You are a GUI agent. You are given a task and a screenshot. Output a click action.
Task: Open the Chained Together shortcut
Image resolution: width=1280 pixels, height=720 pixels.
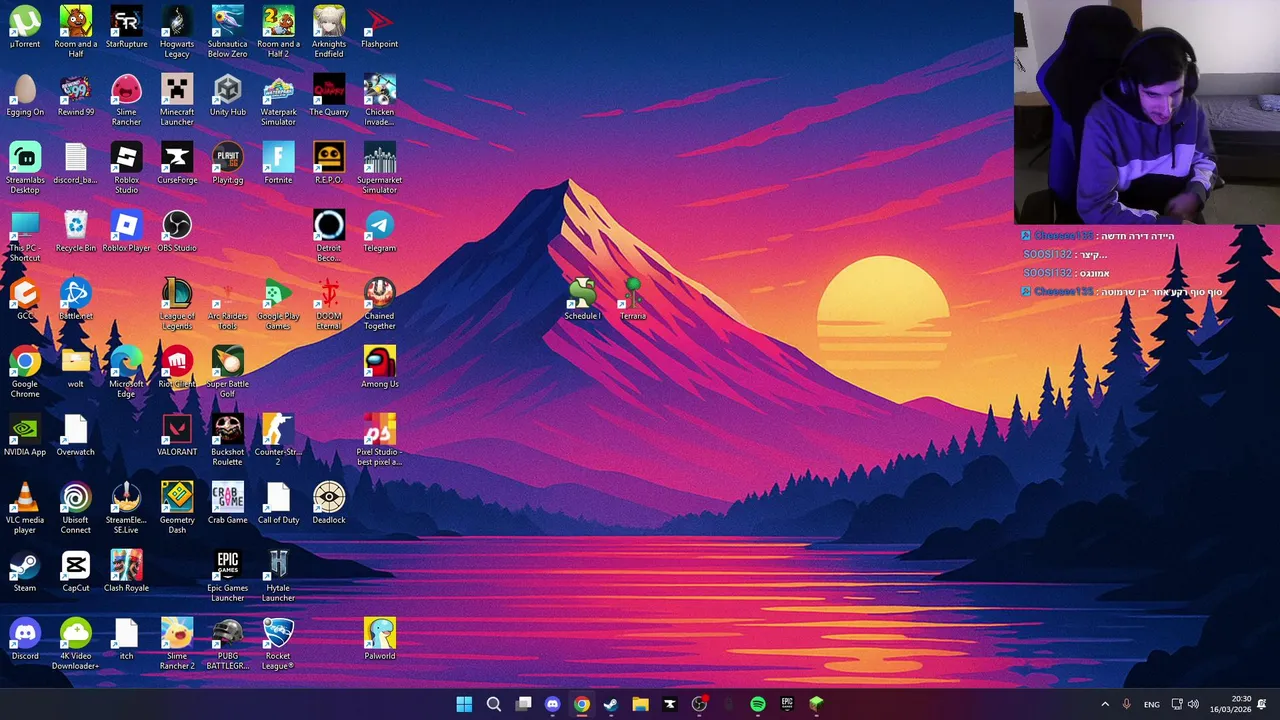click(380, 304)
